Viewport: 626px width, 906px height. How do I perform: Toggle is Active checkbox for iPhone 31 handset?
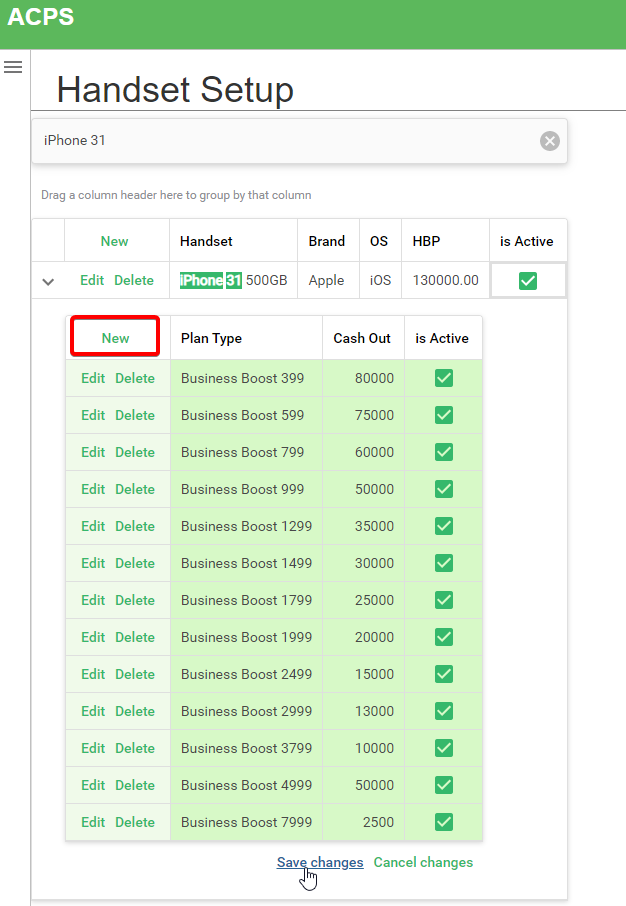[x=528, y=281]
